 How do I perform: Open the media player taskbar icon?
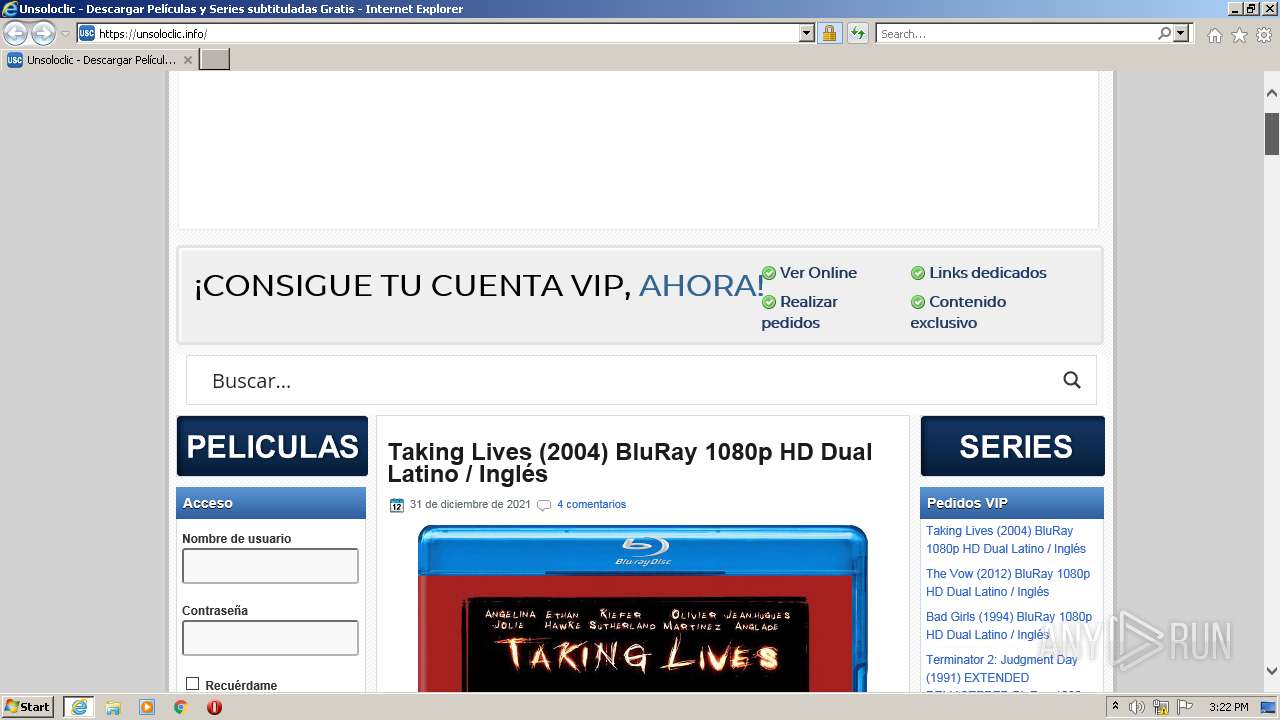[x=146, y=707]
